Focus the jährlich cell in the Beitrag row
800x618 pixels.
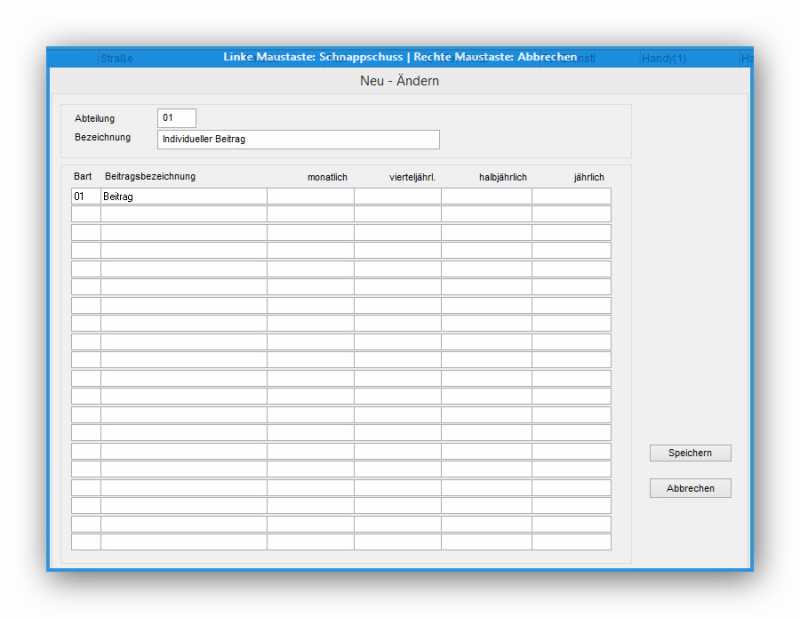point(571,197)
